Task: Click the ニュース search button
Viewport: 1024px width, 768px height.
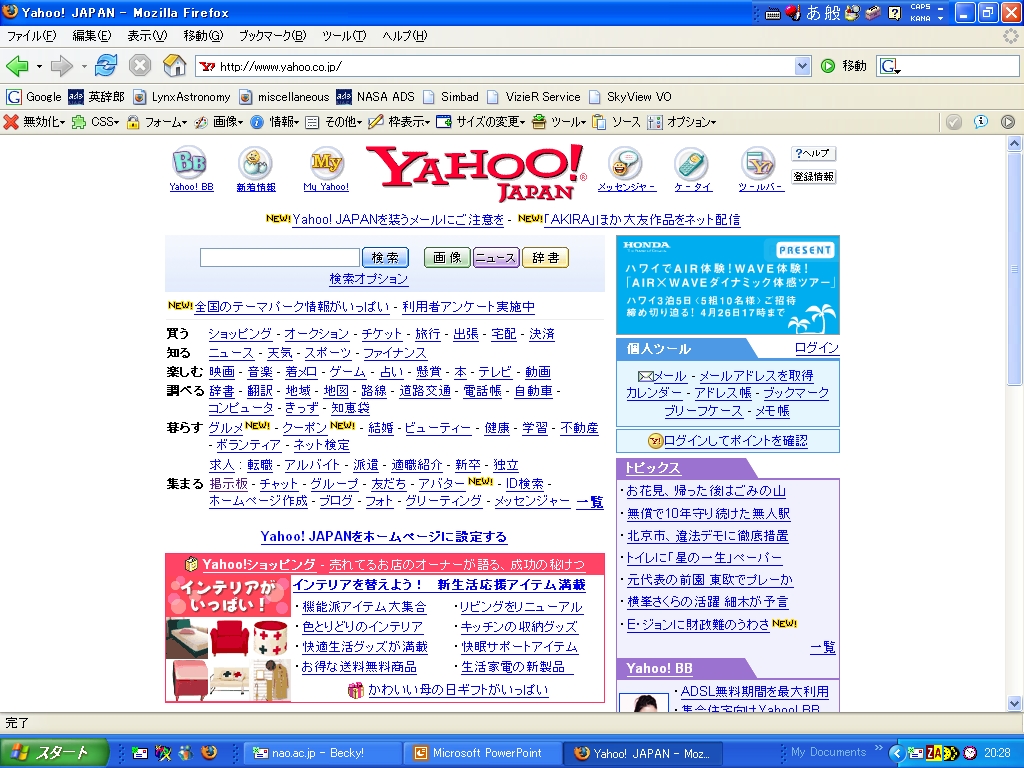Action: coord(496,257)
